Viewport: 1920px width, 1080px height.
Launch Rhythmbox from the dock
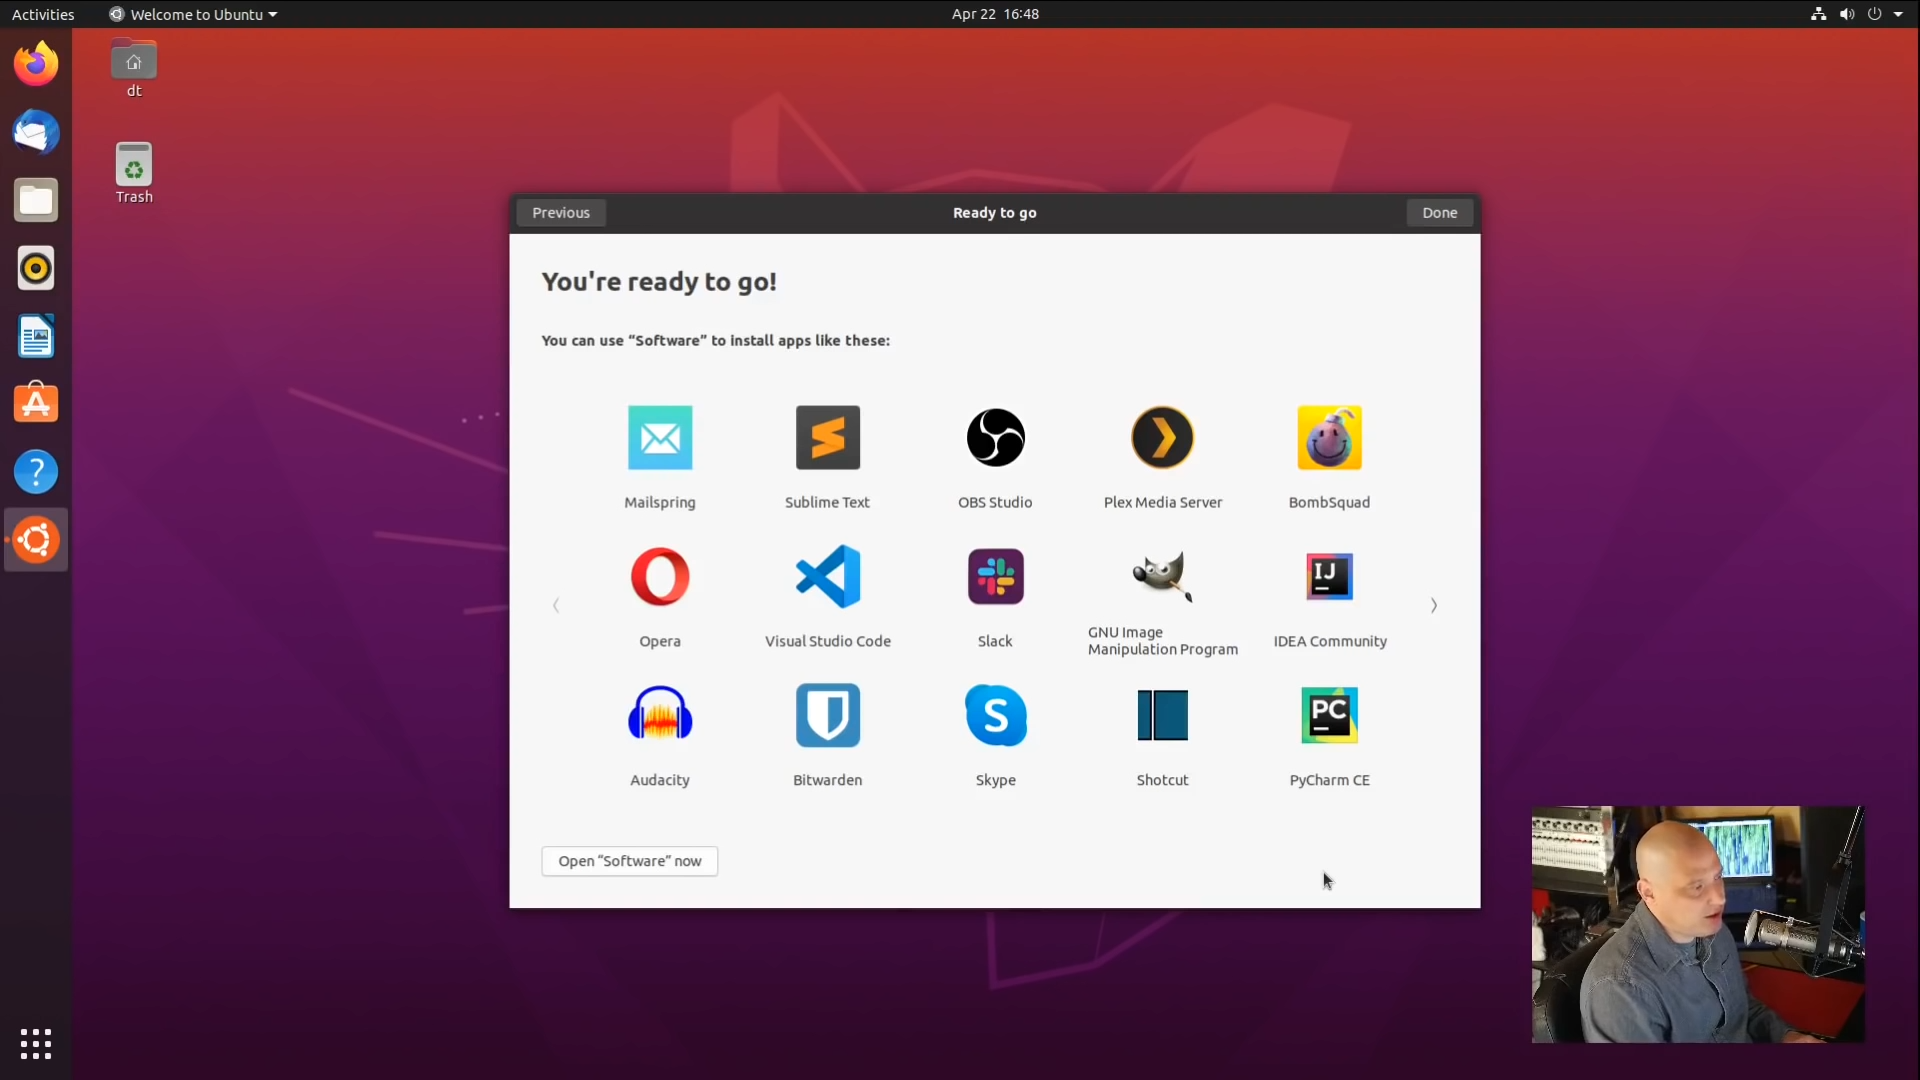(x=36, y=268)
